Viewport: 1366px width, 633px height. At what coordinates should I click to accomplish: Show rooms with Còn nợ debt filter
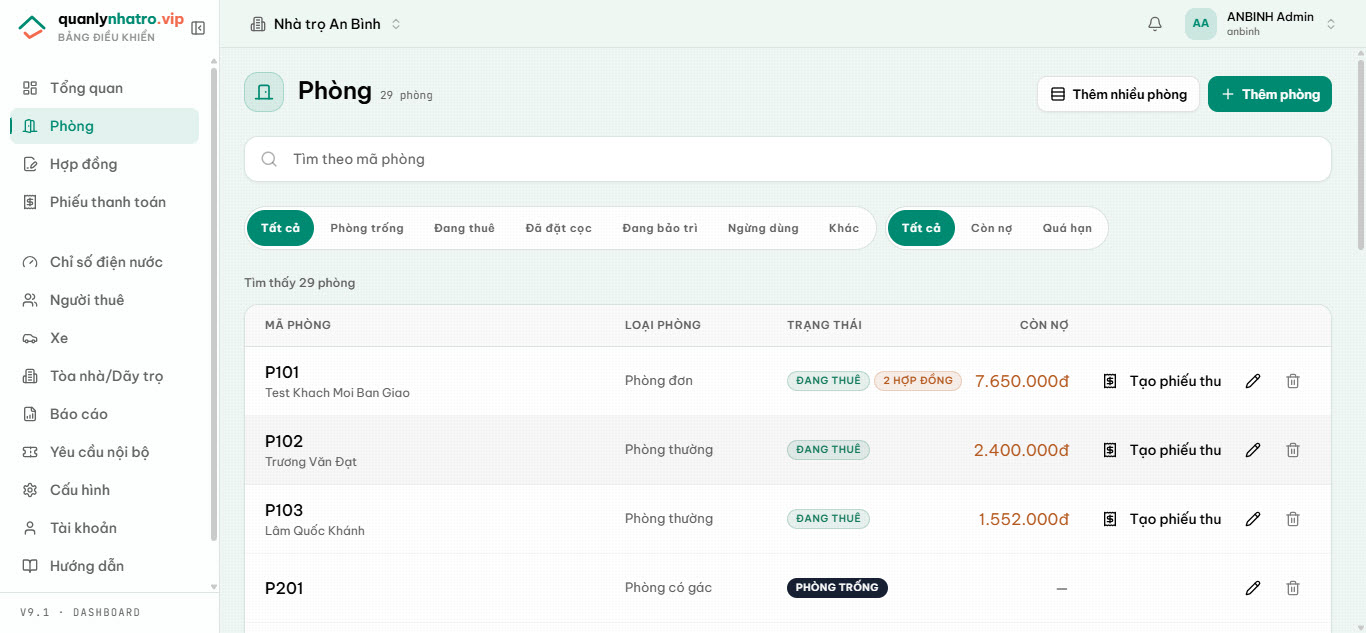click(991, 228)
